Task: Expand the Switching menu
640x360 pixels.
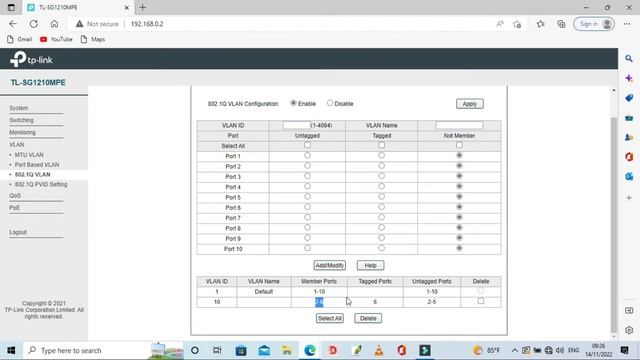Action: click(x=21, y=120)
